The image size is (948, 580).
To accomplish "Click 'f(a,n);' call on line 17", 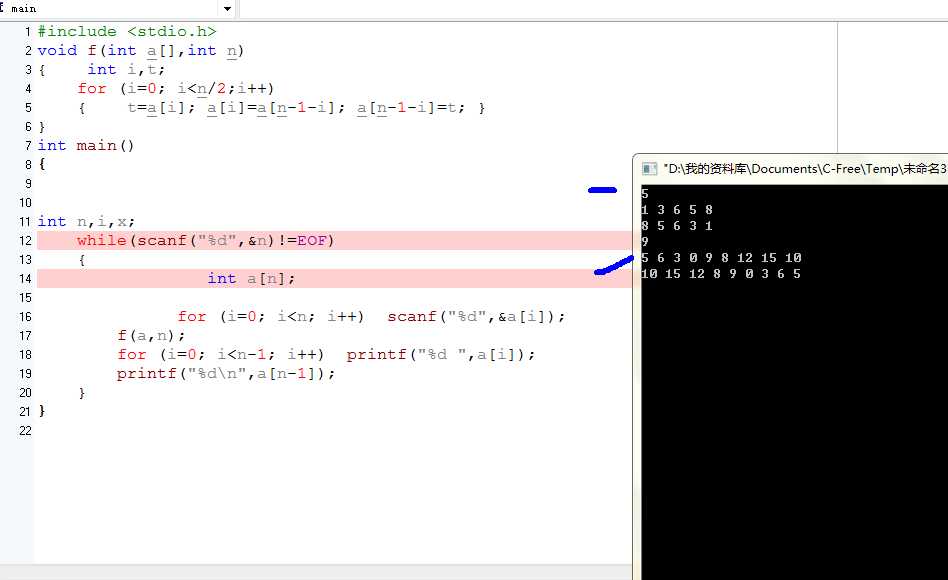I will pos(151,335).
